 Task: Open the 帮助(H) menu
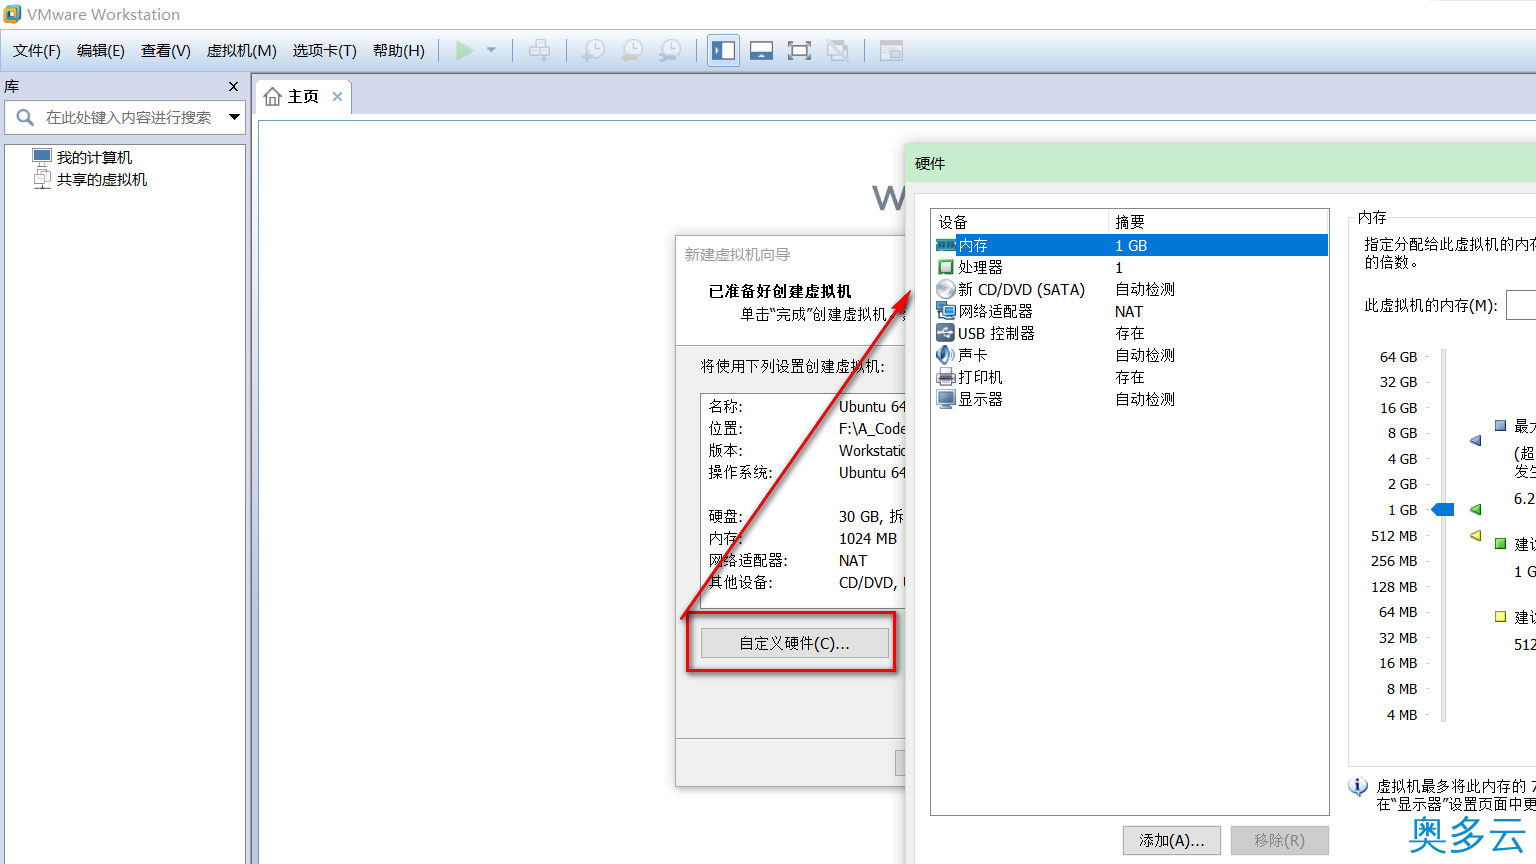pyautogui.click(x=399, y=51)
